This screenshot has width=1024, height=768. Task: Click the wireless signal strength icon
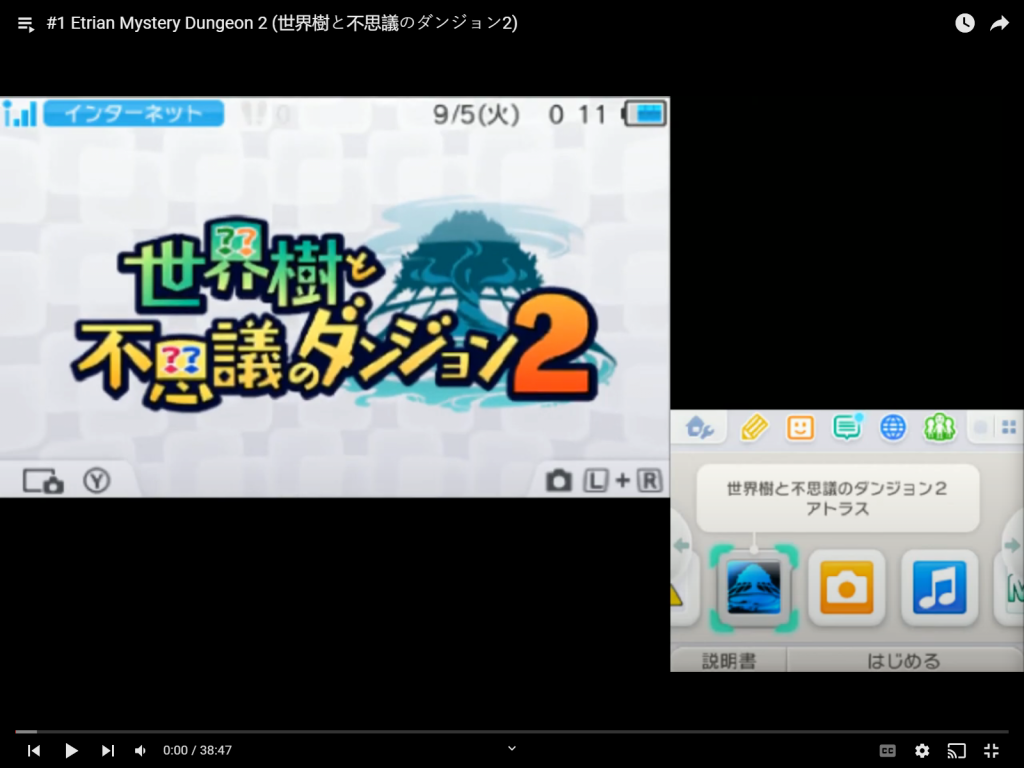pos(20,114)
